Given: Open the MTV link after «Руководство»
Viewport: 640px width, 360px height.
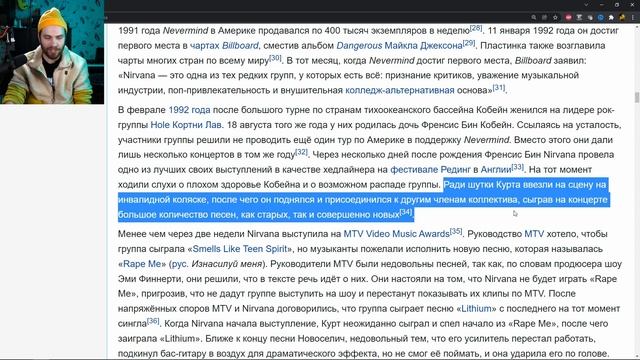Looking at the screenshot, I should coord(534,234).
